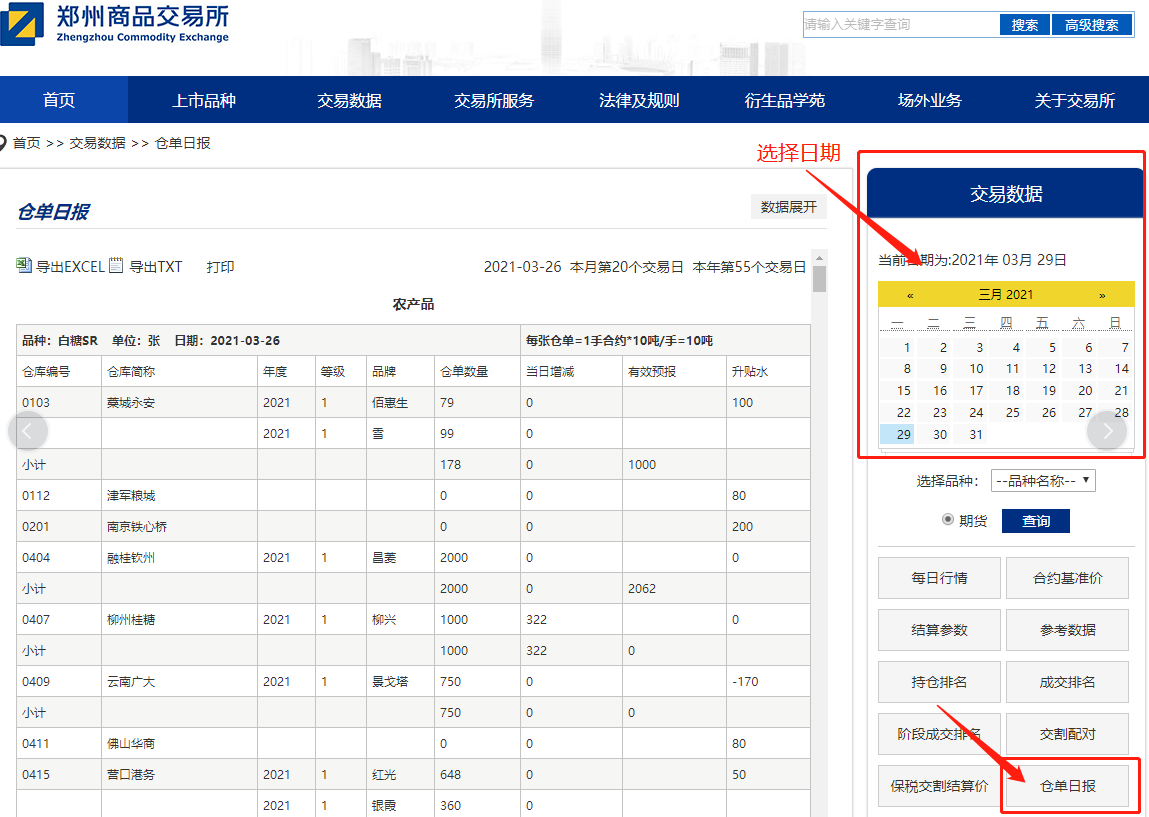The height and width of the screenshot is (817, 1149).
Task: Click 数据展开 to expand data
Action: pos(788,207)
